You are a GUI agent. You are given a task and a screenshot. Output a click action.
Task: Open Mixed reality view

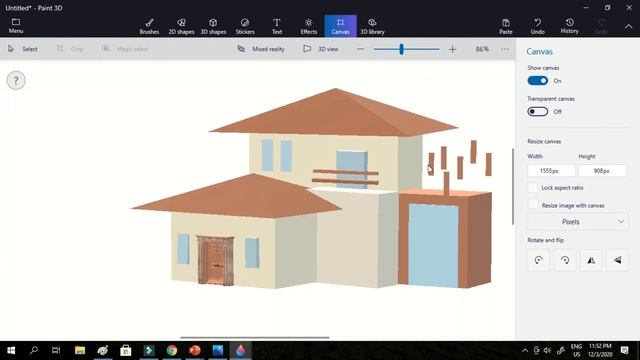[261, 49]
